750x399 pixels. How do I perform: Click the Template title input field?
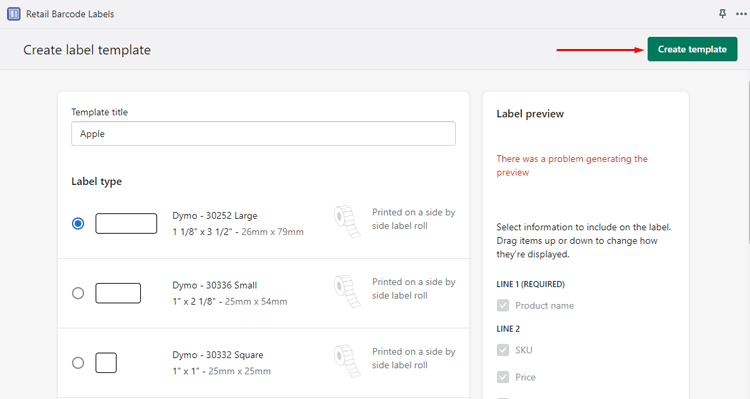pos(263,133)
